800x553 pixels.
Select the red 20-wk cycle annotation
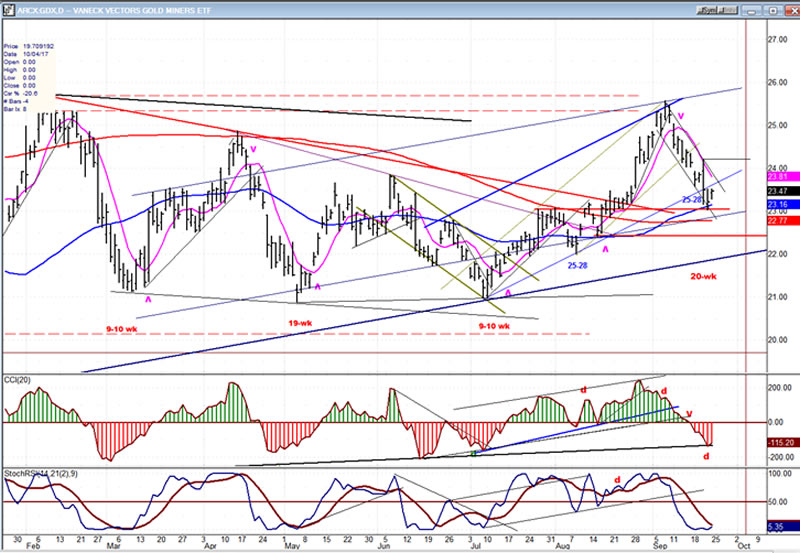pos(703,276)
